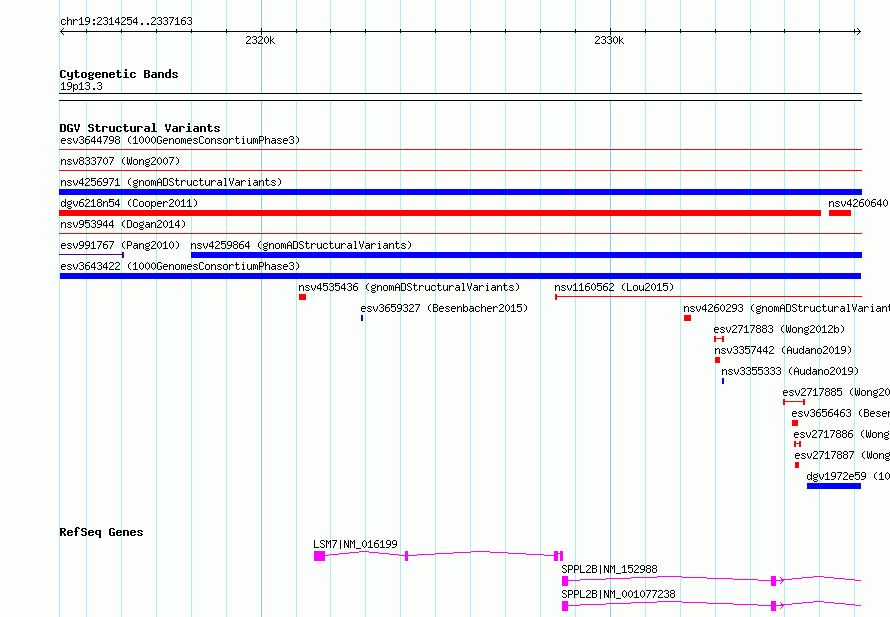Click the esv3656463 red variant block
Viewport: 890px width, 617px height.
click(795, 423)
